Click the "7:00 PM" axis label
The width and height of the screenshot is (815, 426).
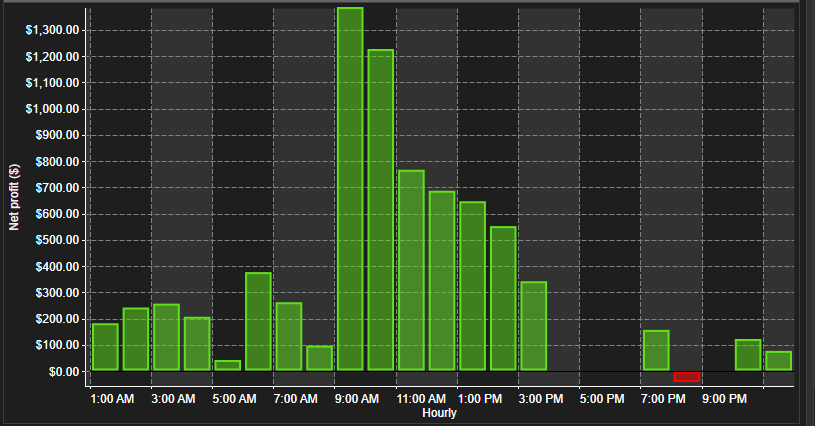coord(663,399)
